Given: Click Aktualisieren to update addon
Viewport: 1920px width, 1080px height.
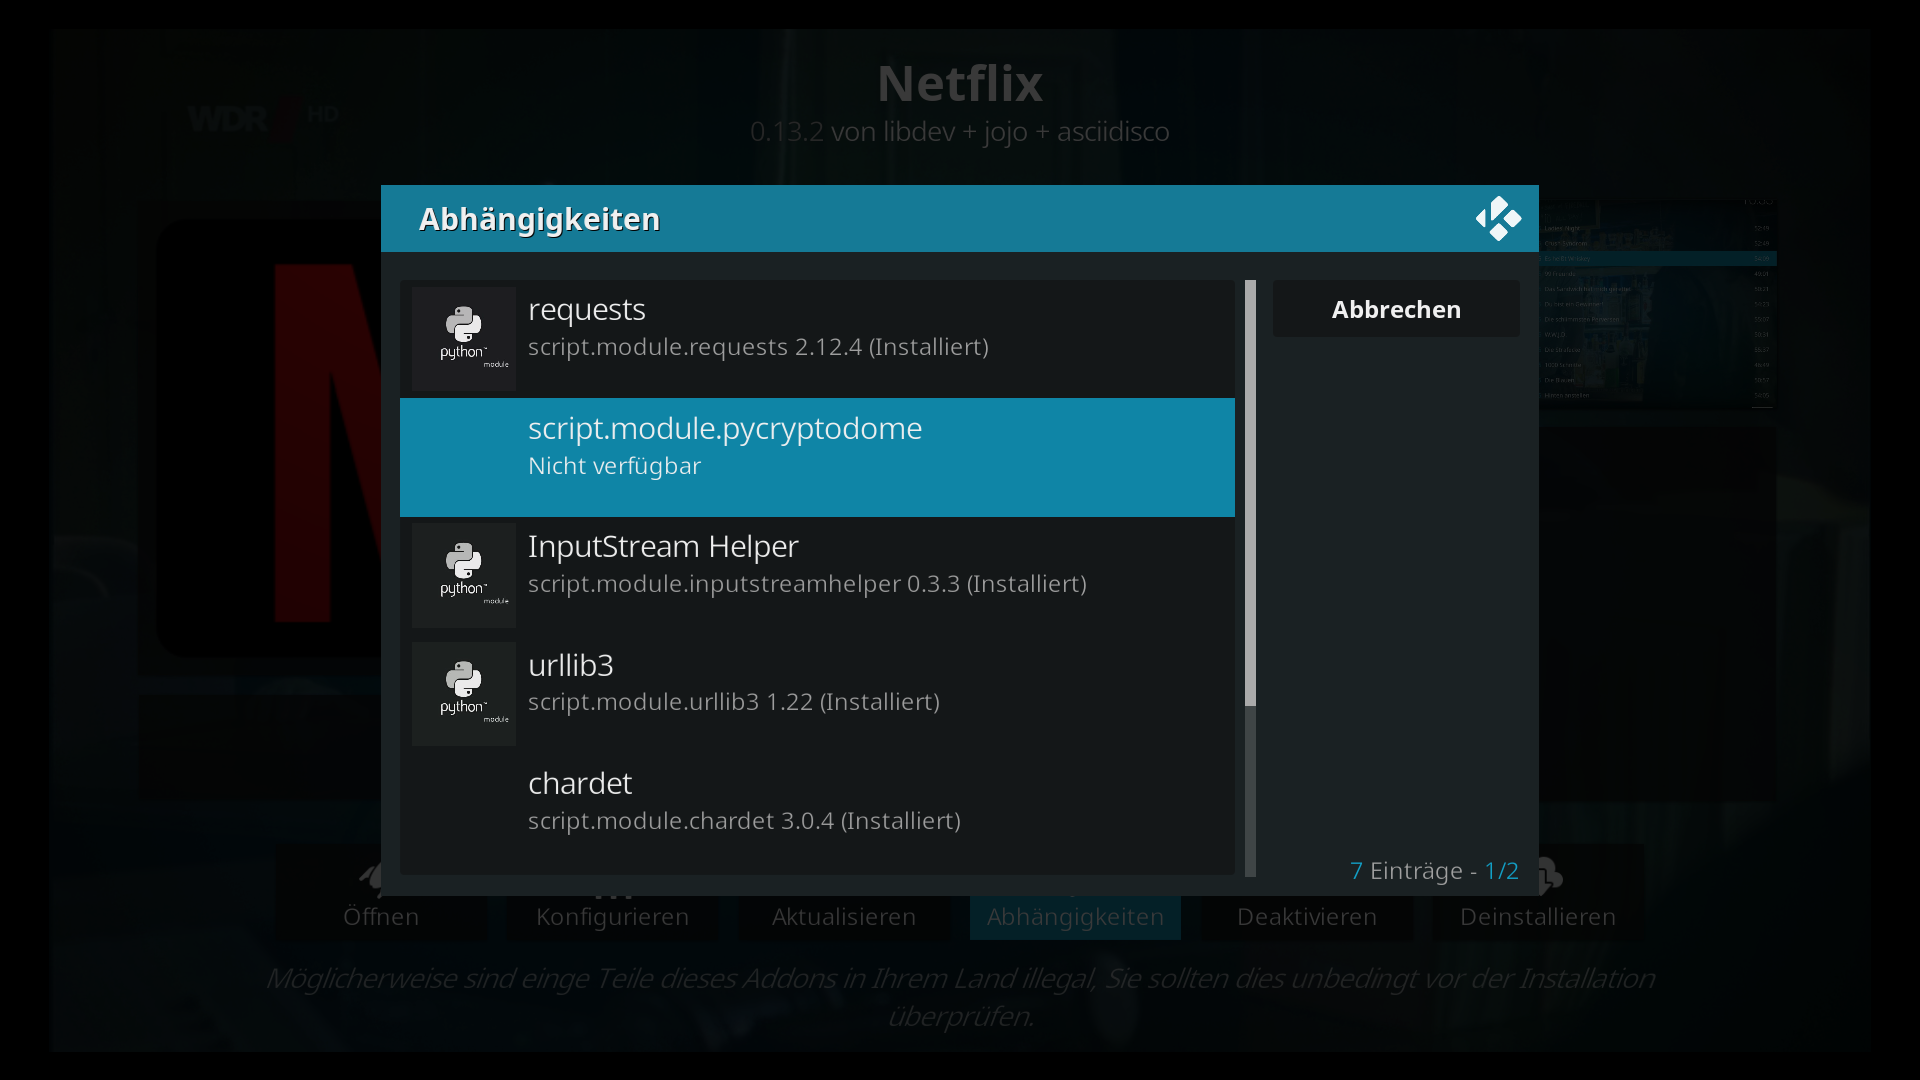Looking at the screenshot, I should coord(844,916).
